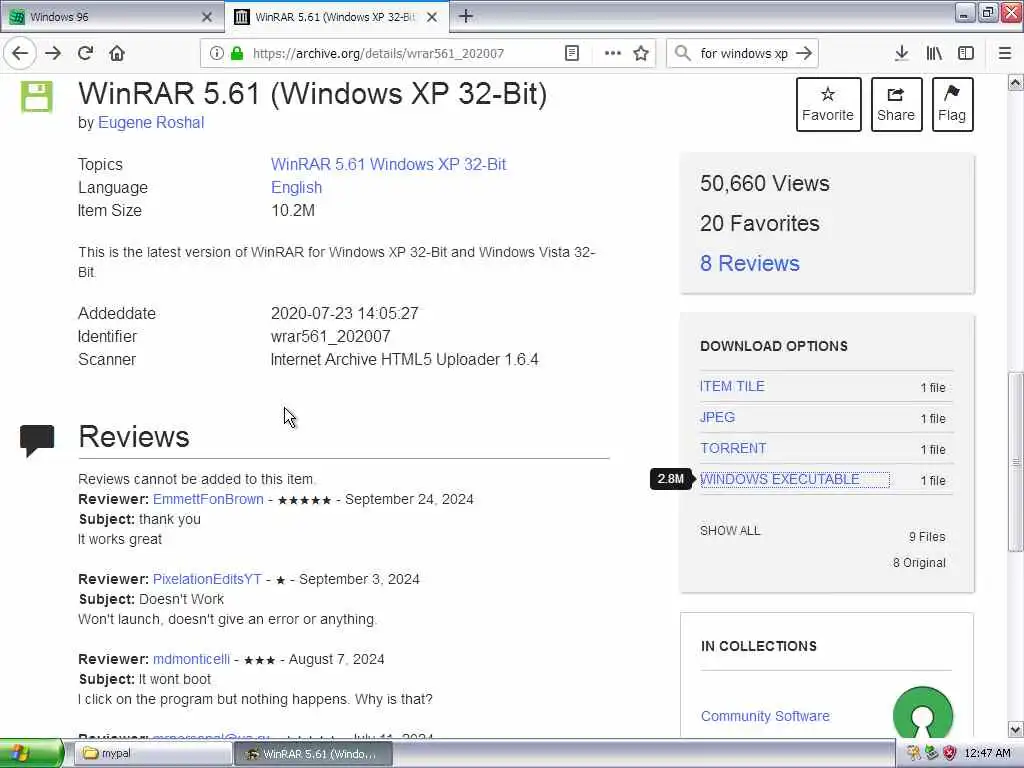Click the search magnifier icon
1024x768 pixels.
tap(682, 54)
